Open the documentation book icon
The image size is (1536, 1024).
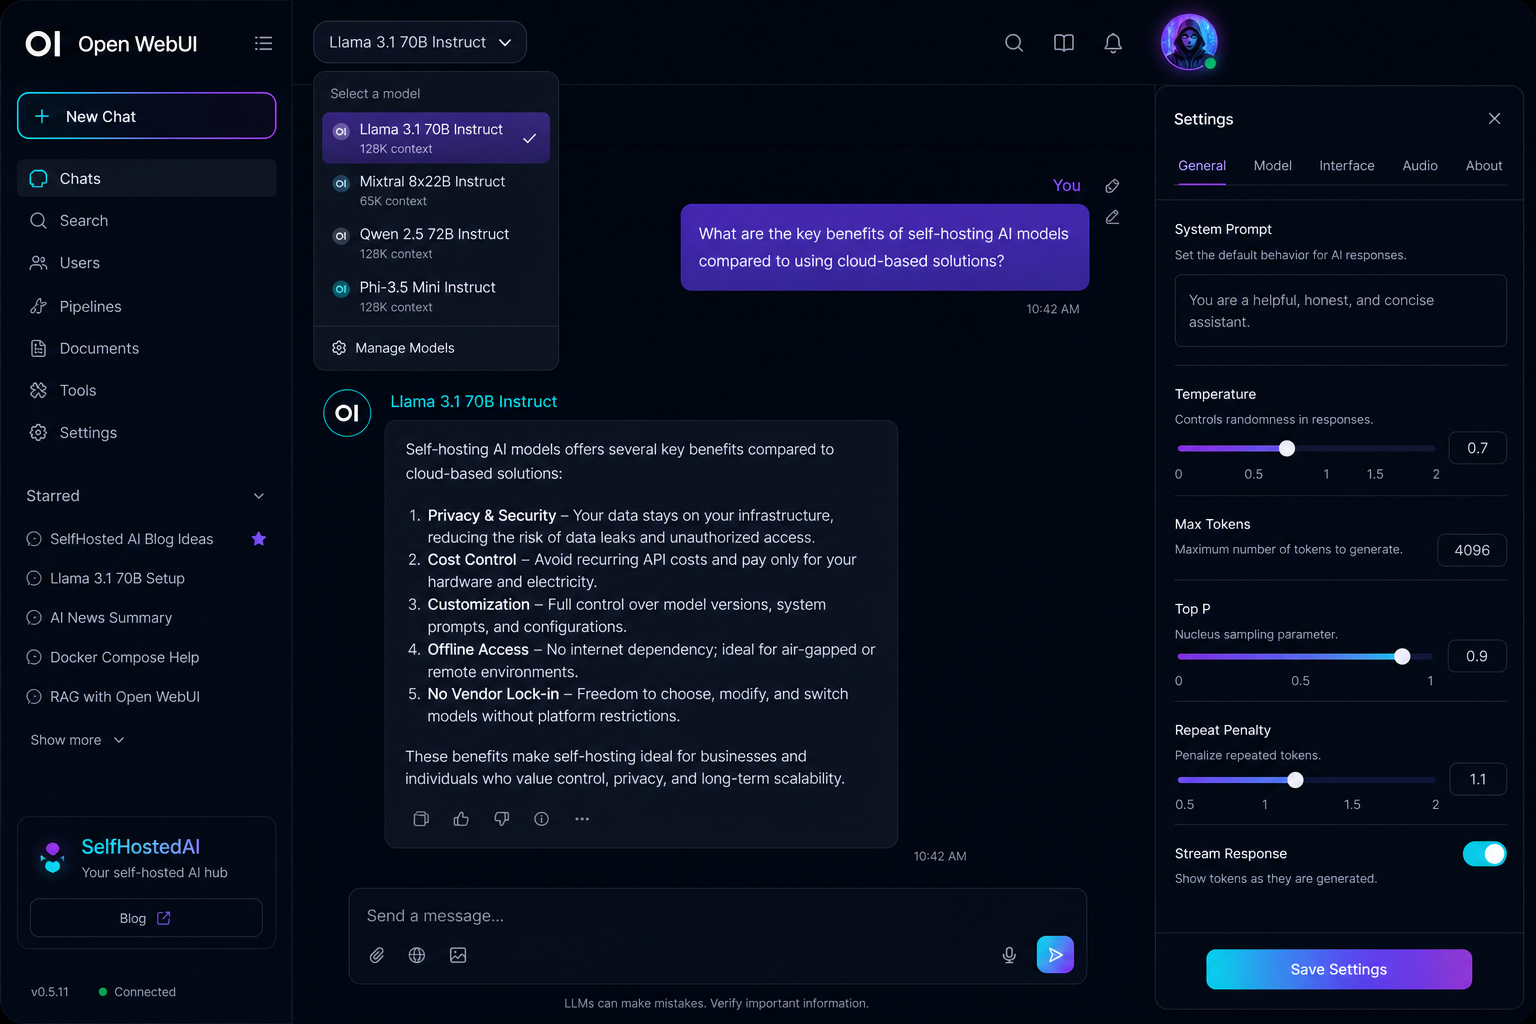[1063, 42]
